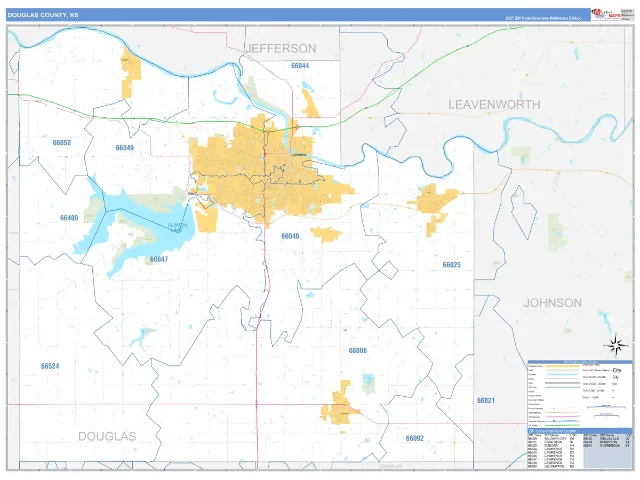The width and height of the screenshot is (640, 480).
Task: Click ZIP code label 66050
Action: pos(62,143)
